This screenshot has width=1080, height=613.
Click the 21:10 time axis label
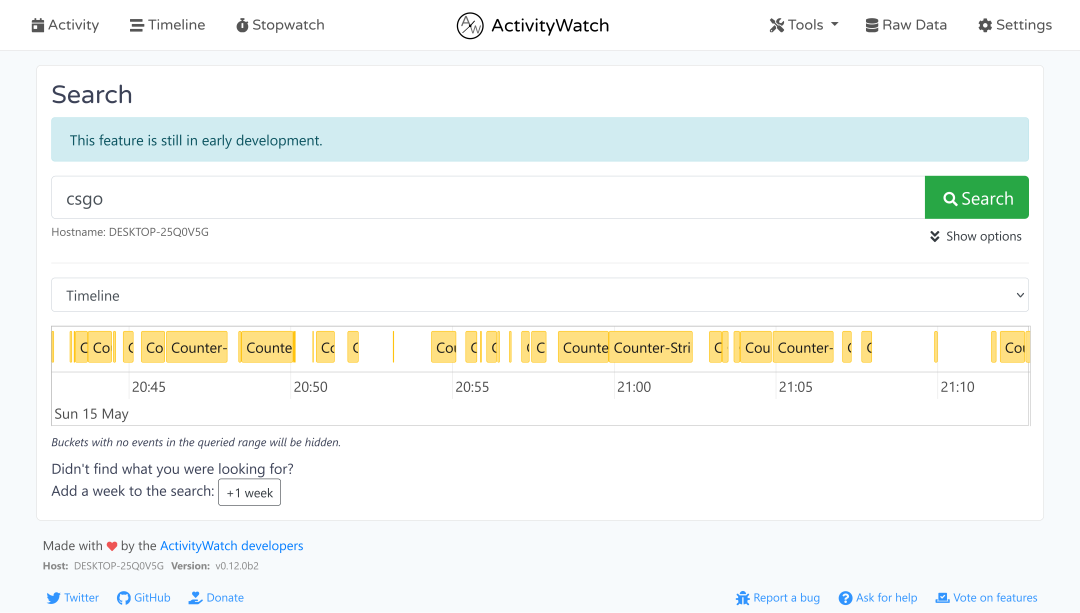(x=957, y=387)
